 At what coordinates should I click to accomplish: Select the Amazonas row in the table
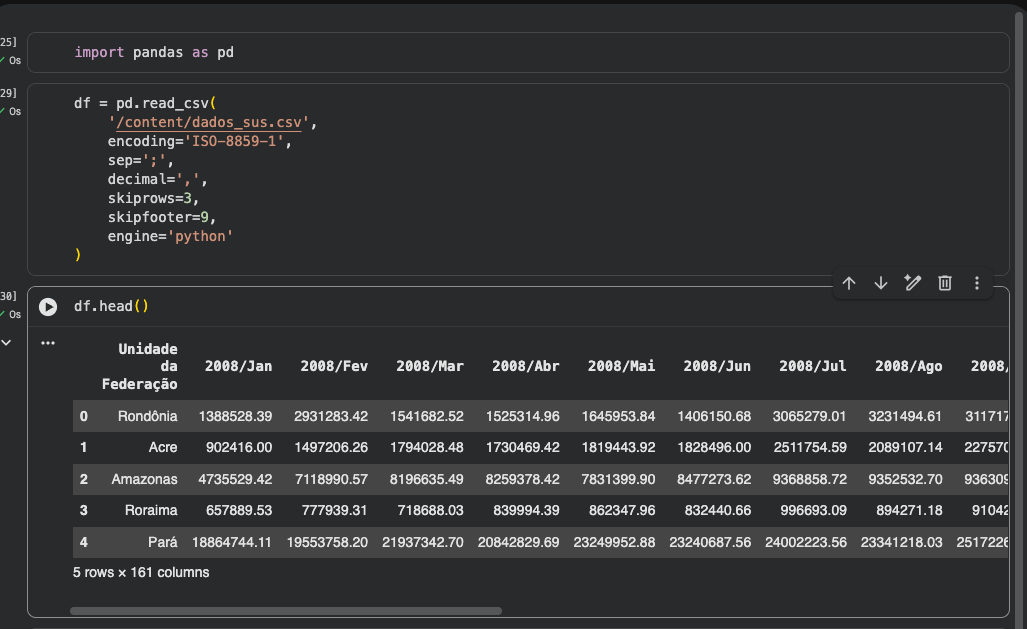144,479
